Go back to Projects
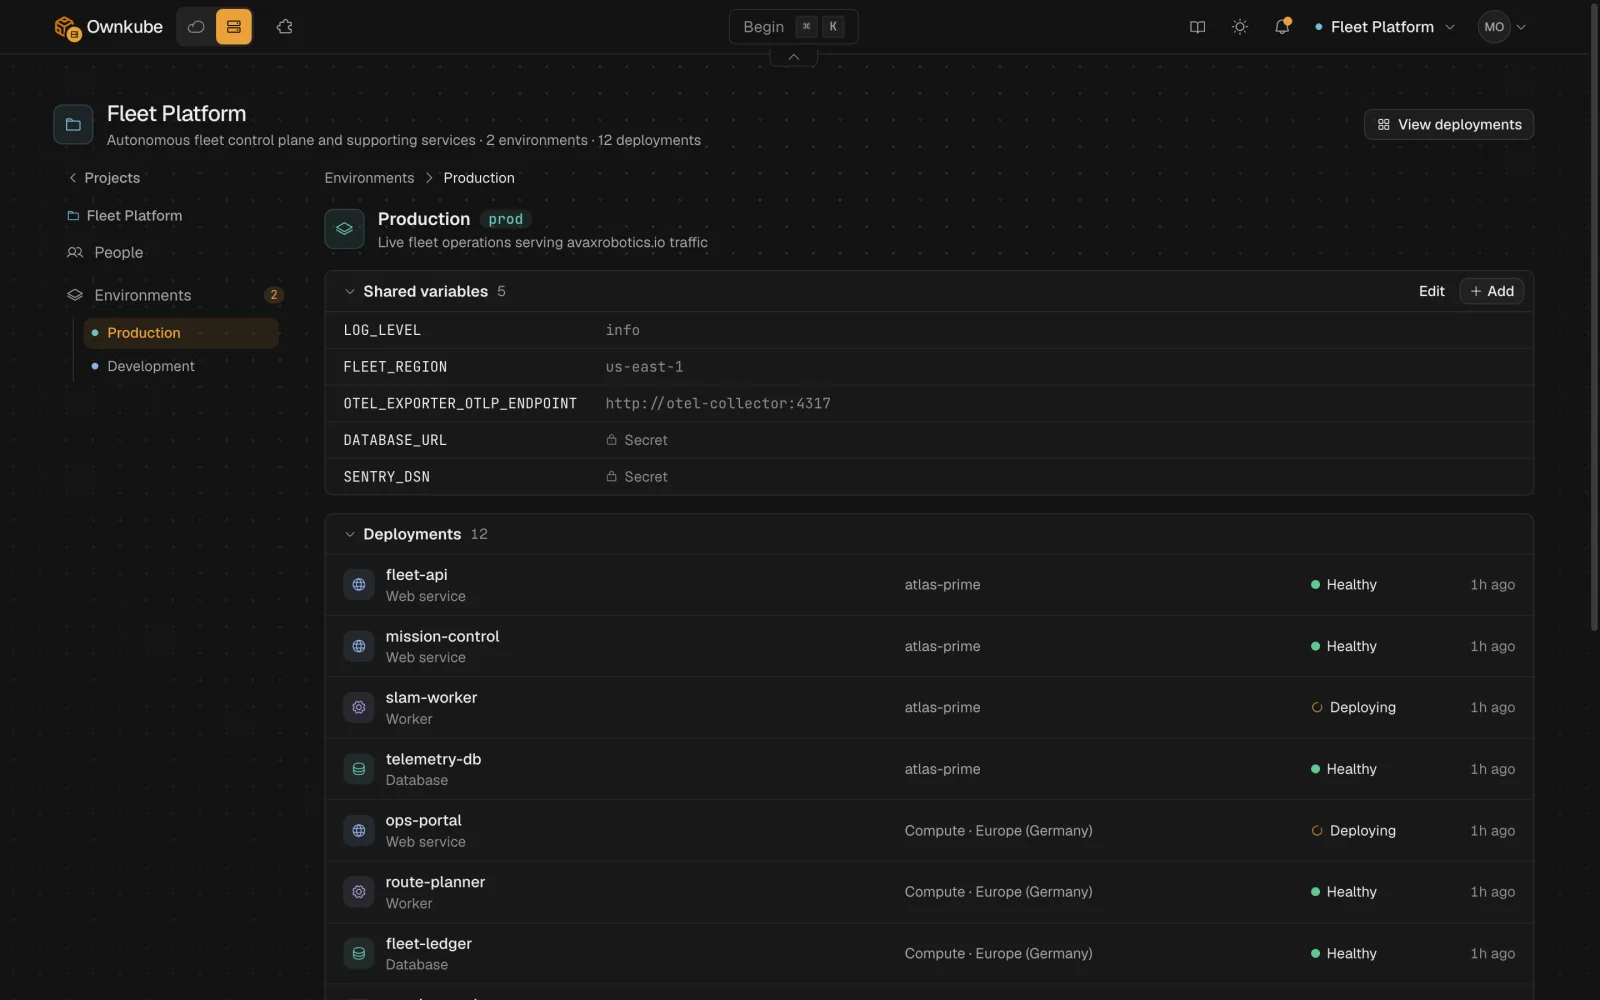The height and width of the screenshot is (1000, 1600). click(104, 178)
